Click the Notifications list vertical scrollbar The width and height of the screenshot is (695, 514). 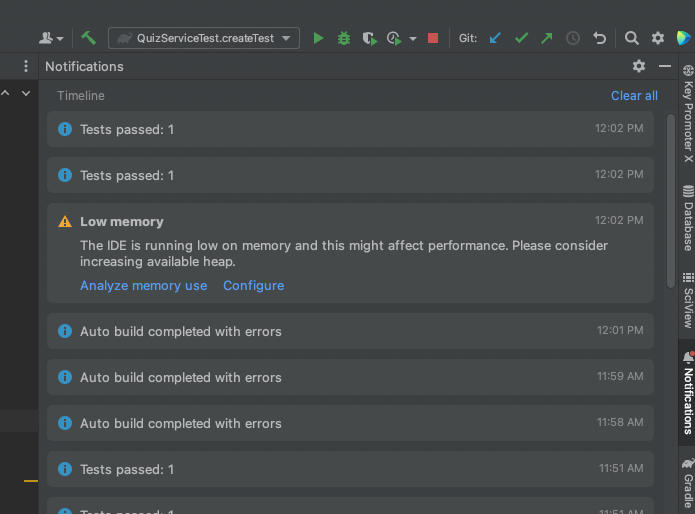671,201
